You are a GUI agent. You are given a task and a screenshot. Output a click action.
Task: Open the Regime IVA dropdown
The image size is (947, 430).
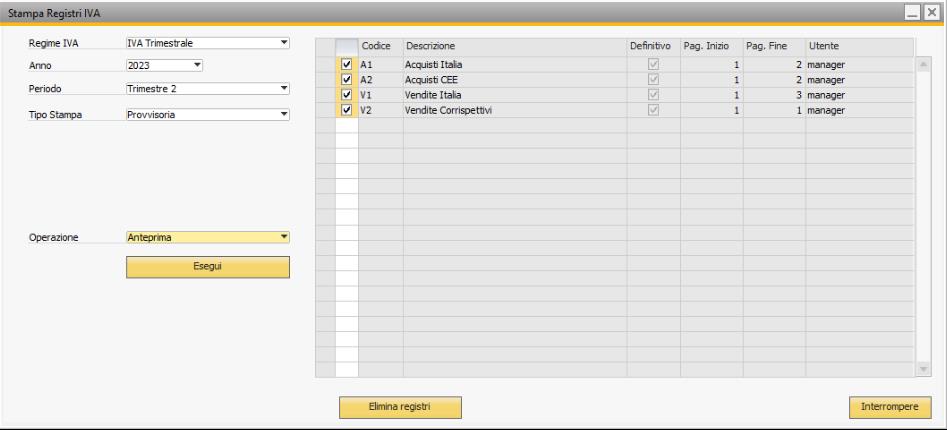[x=208, y=43]
